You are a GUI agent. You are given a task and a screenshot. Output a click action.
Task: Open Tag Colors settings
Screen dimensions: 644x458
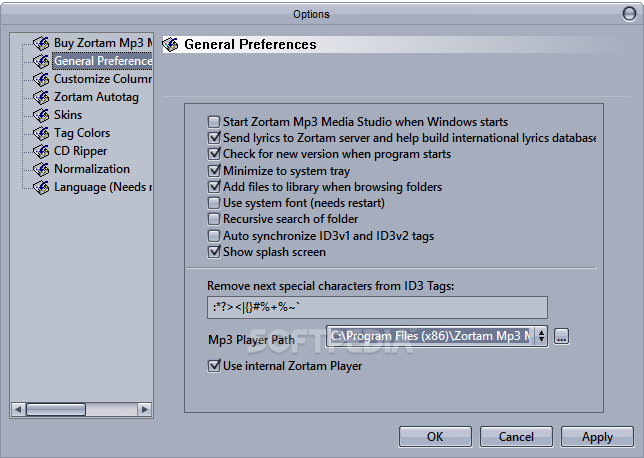82,133
